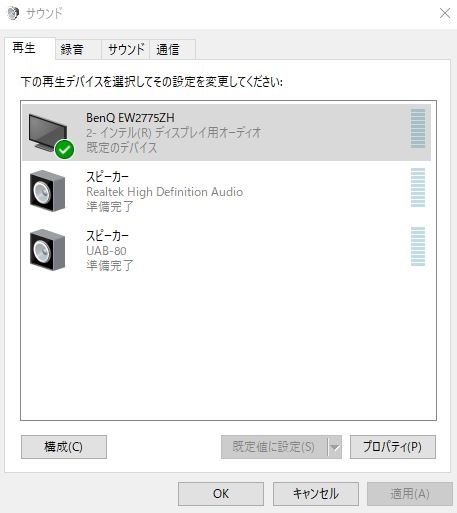Click the BenQ EW2775ZH volume level meter
The image size is (457, 513).
click(x=418, y=128)
